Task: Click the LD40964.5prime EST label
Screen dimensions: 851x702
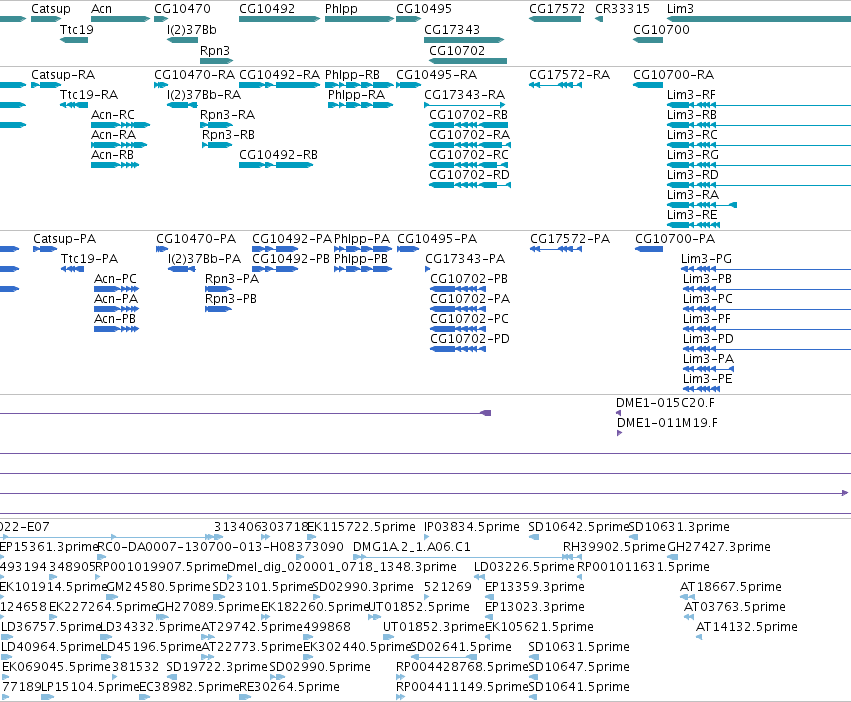Action: pyautogui.click(x=52, y=647)
